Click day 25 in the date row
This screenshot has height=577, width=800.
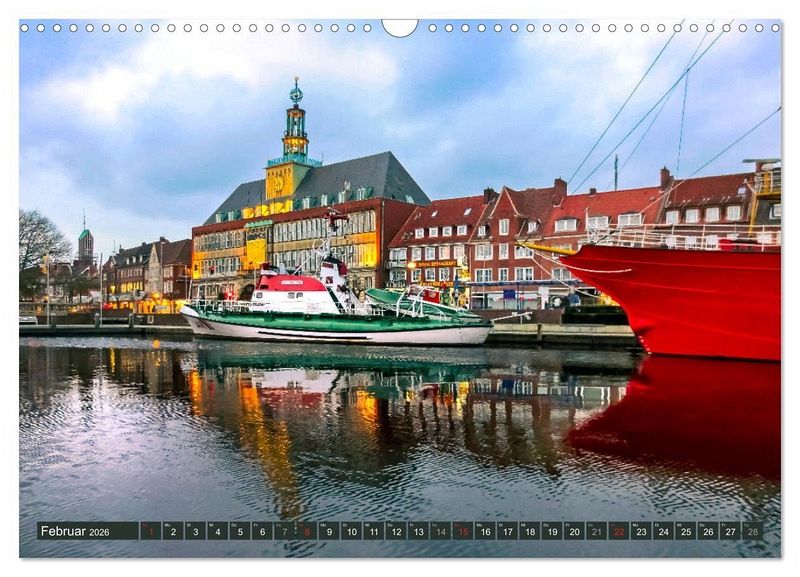(686, 531)
